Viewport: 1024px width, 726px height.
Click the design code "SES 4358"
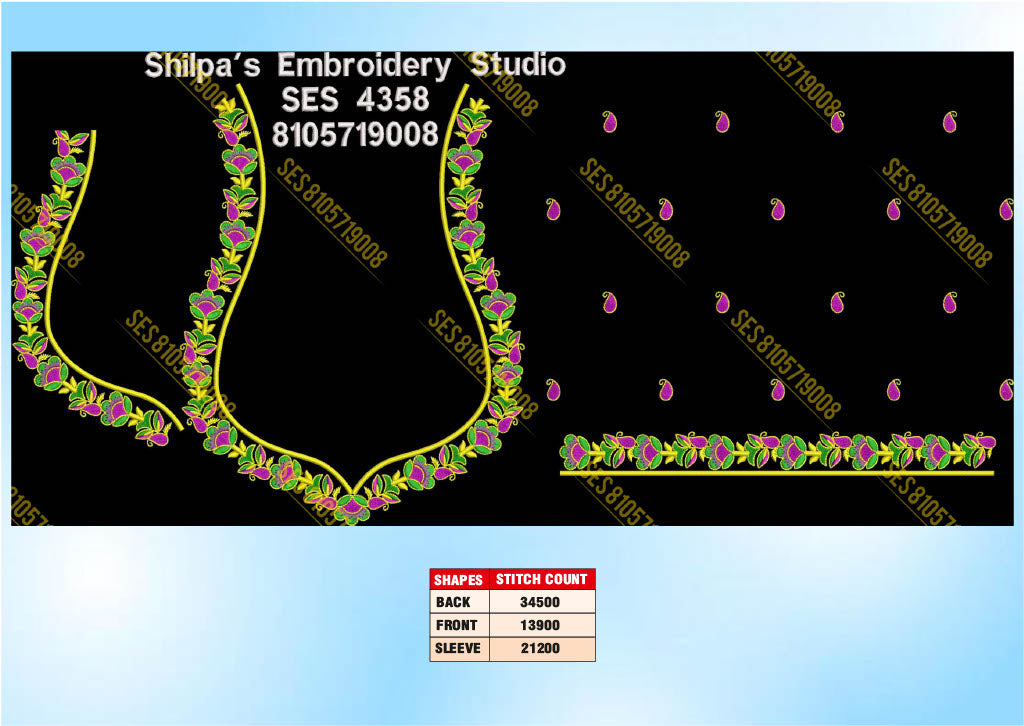pyautogui.click(x=355, y=99)
